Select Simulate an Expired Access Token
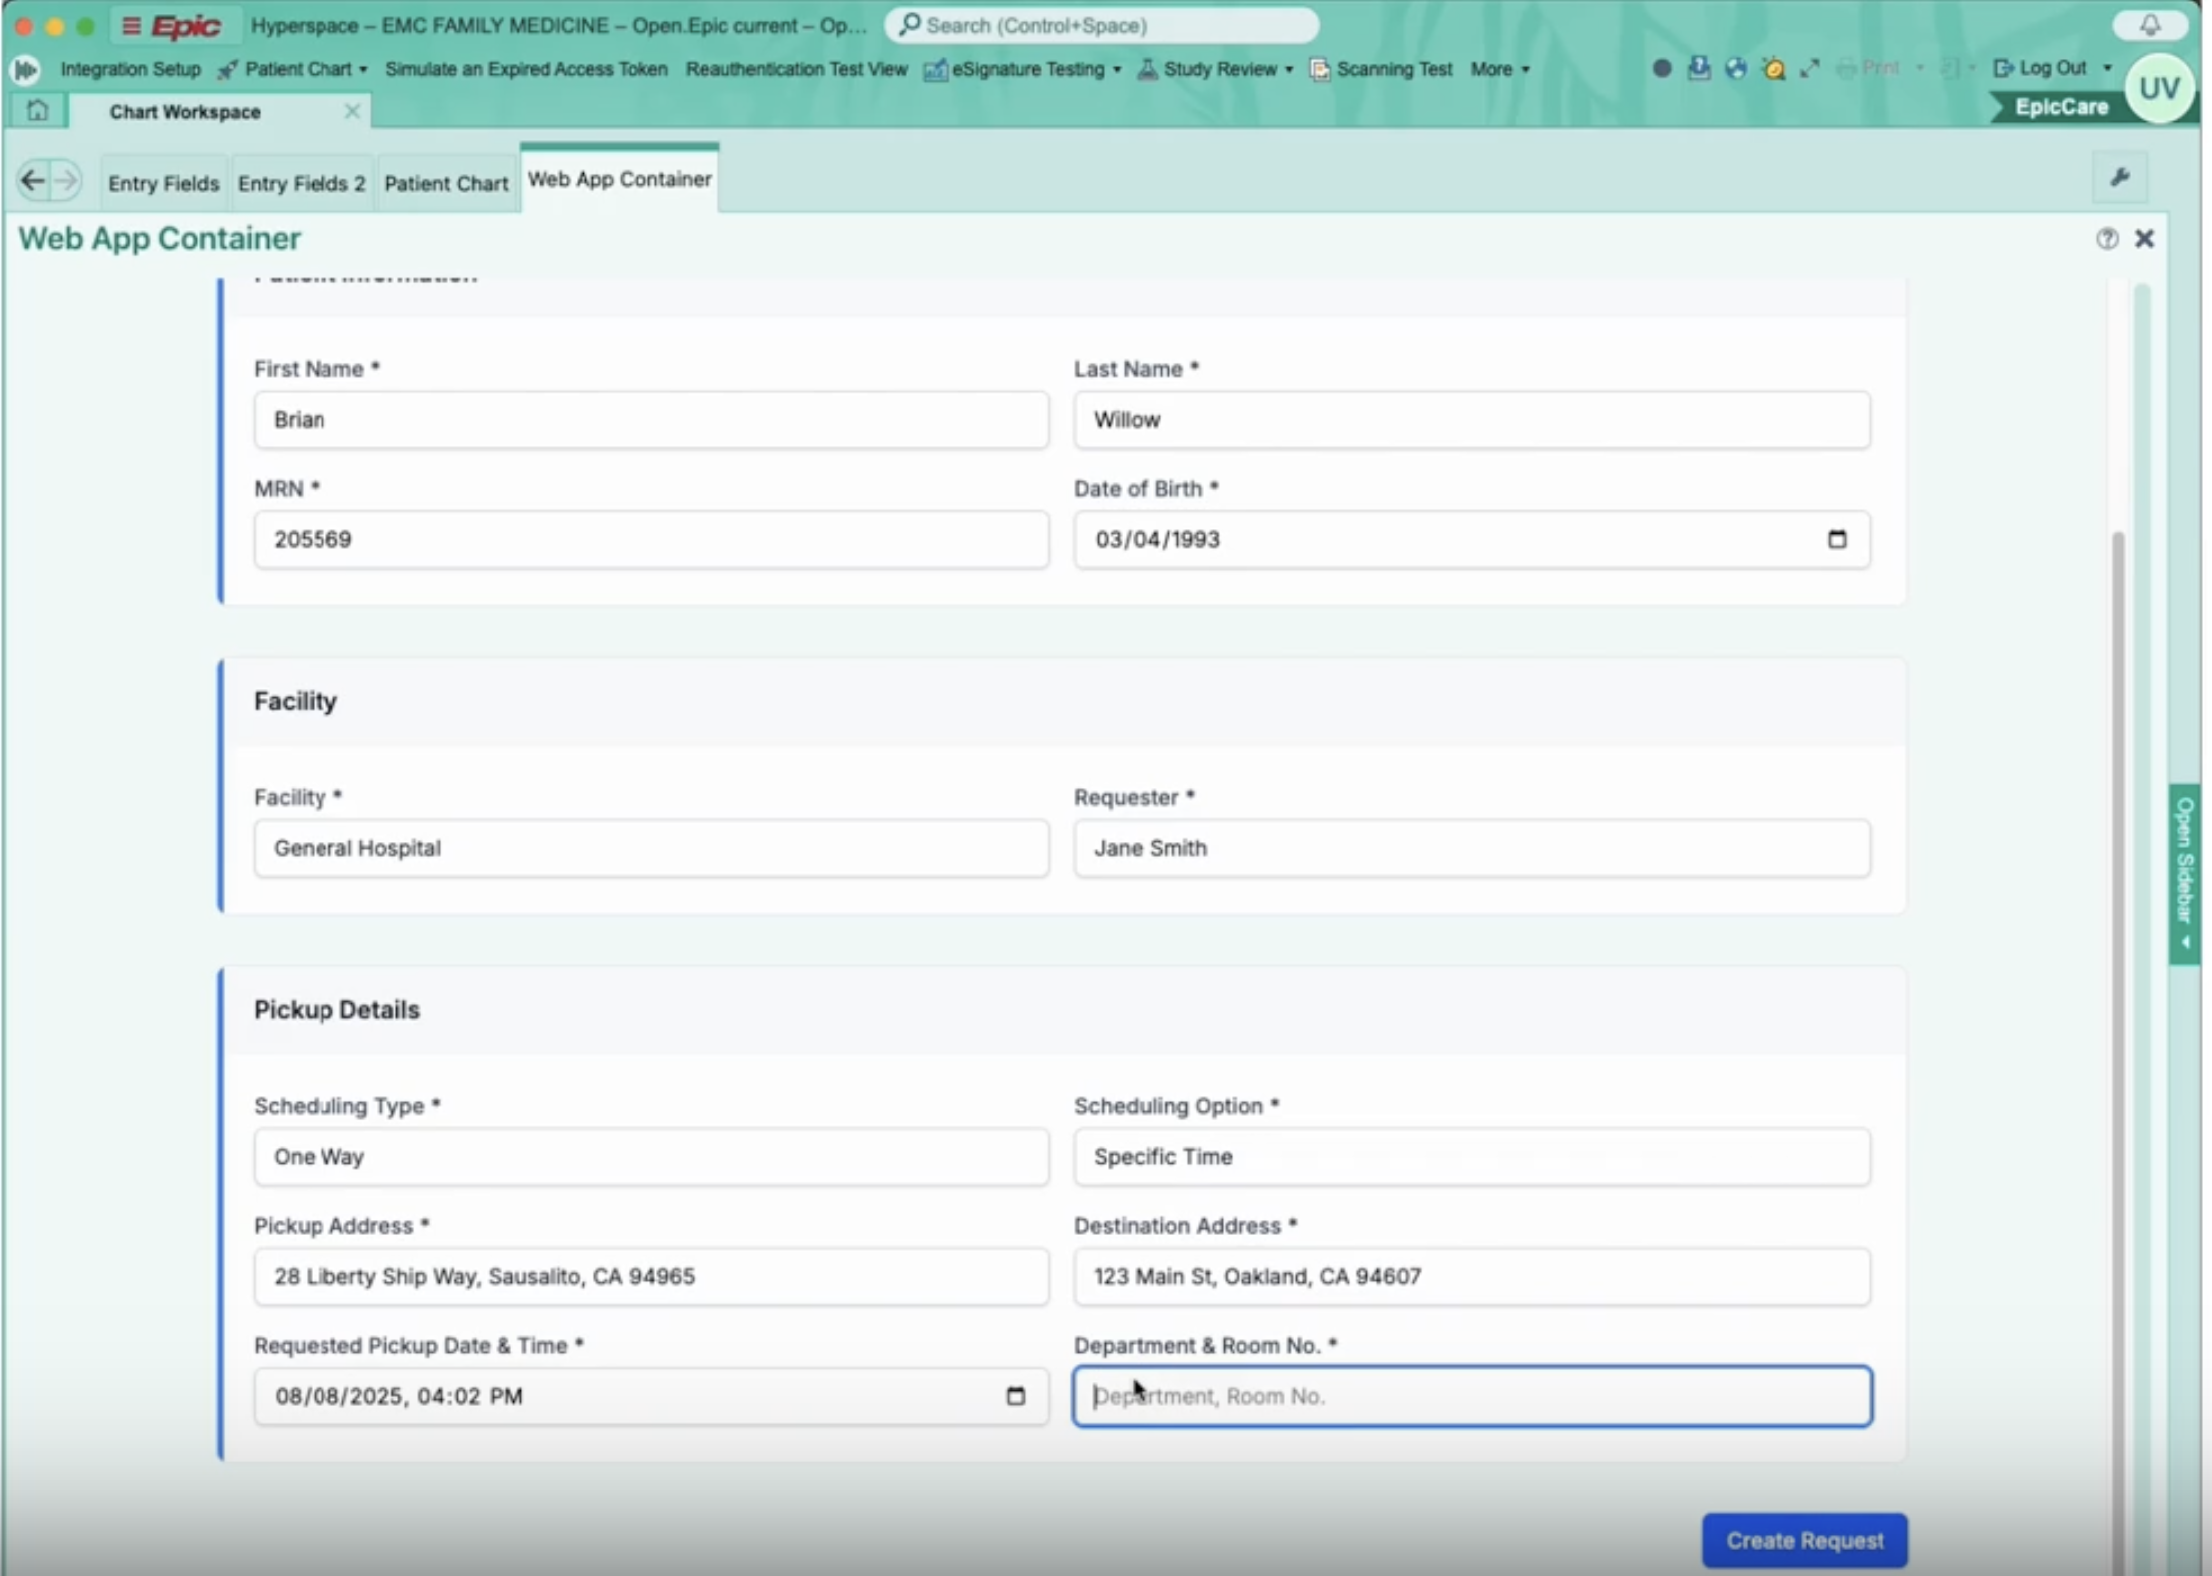The height and width of the screenshot is (1576, 2212). 527,69
